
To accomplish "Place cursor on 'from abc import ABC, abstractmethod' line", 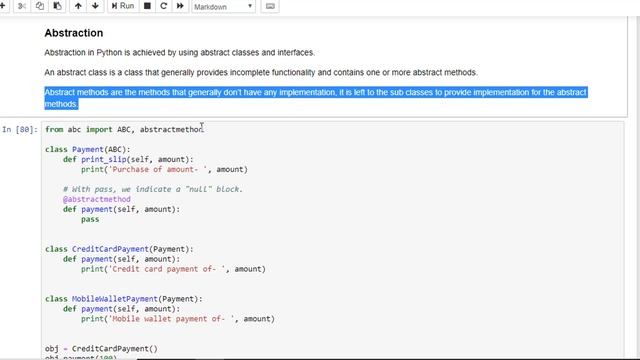I will 124,129.
